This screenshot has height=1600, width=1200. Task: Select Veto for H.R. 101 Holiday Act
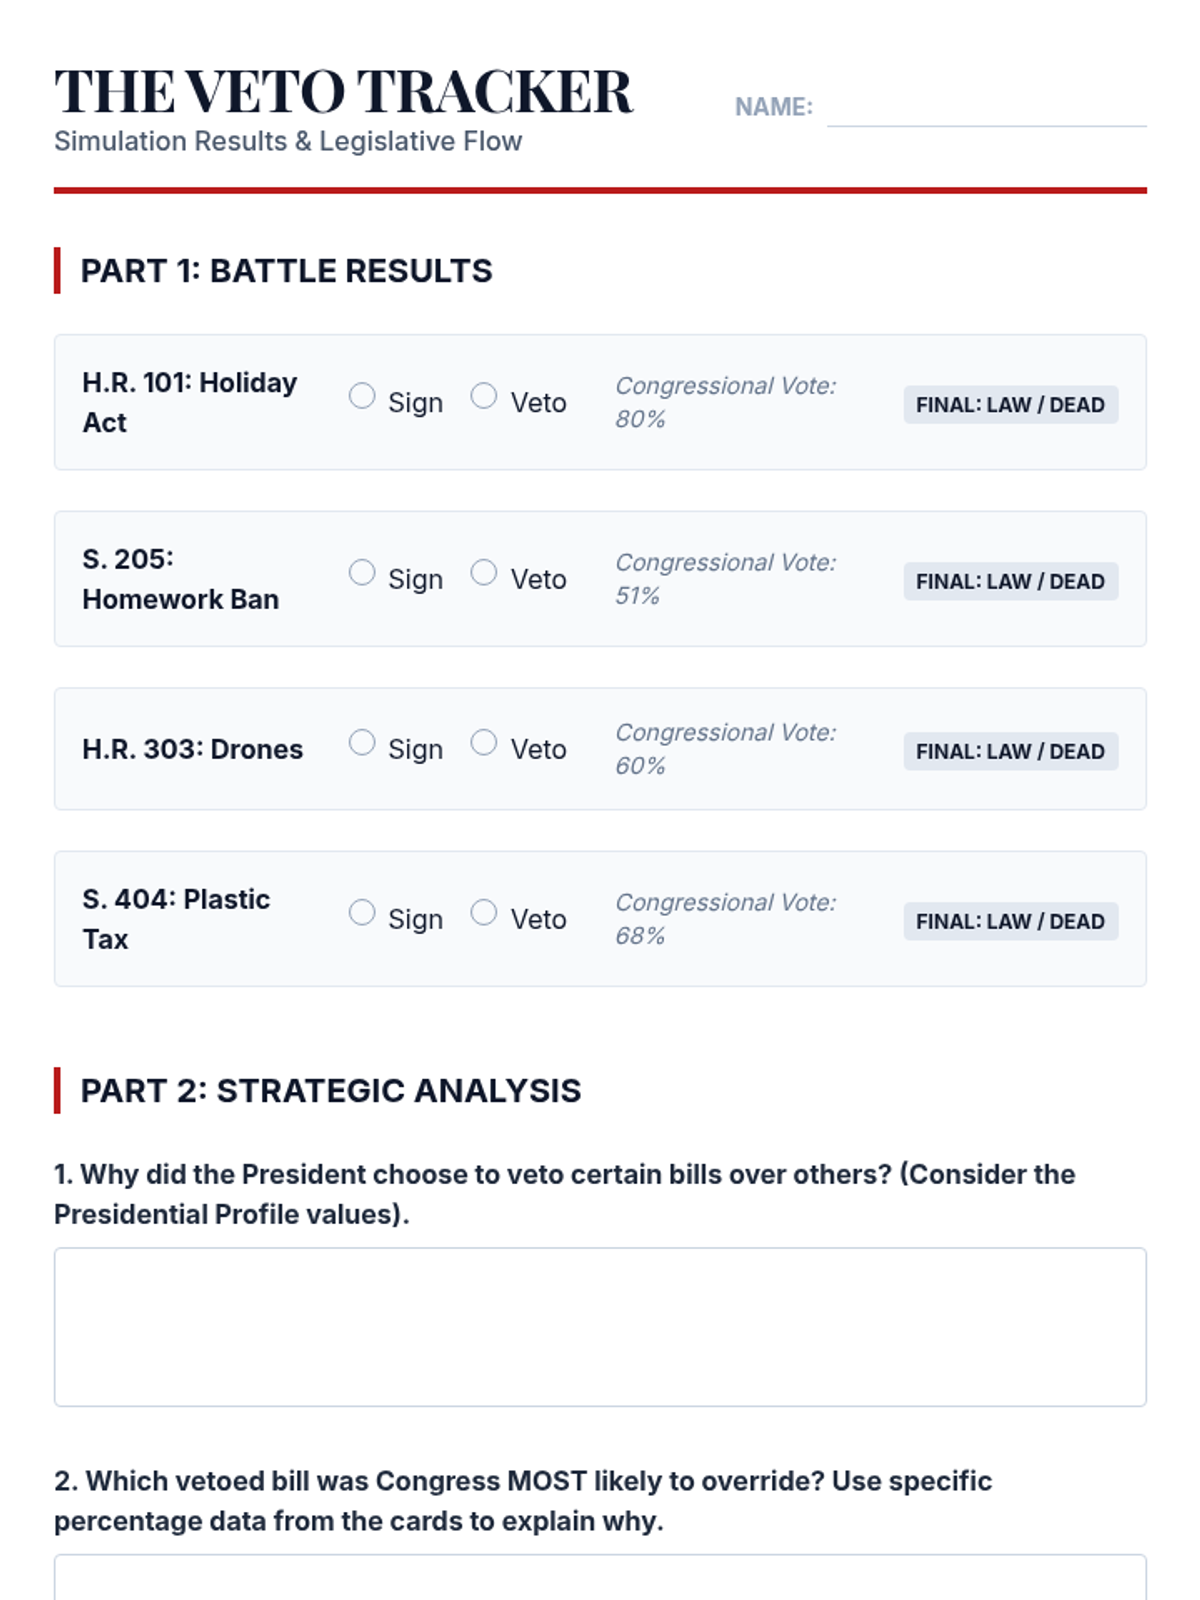(x=484, y=396)
